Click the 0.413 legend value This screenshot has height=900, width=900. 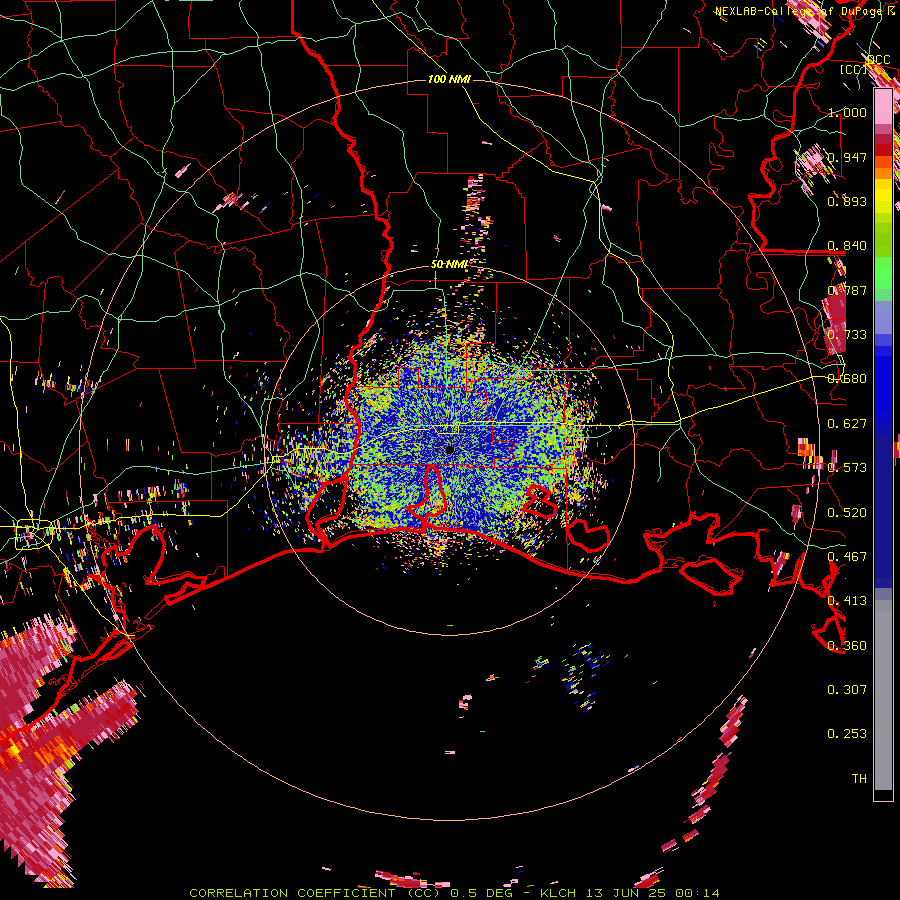pos(847,601)
